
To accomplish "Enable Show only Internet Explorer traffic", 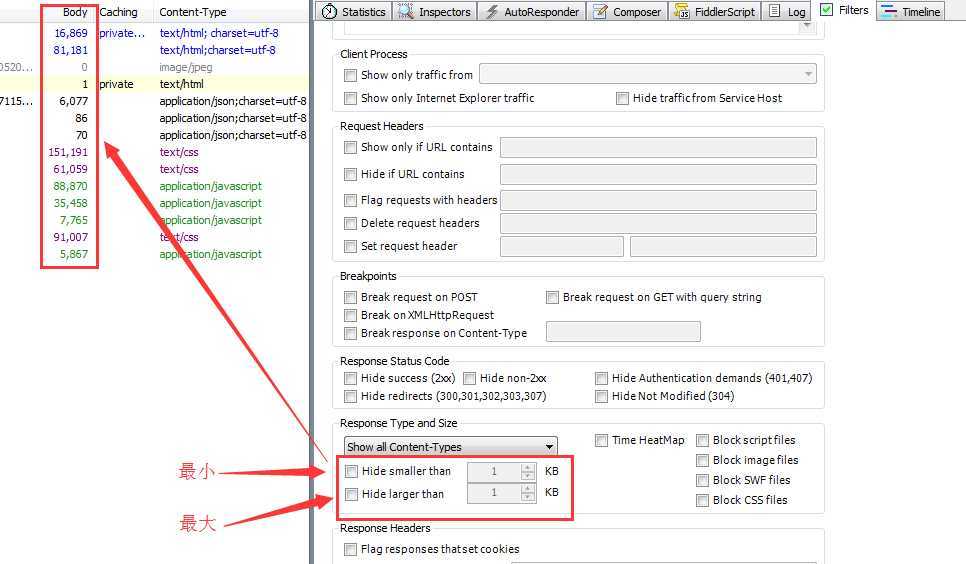I will pyautogui.click(x=351, y=98).
